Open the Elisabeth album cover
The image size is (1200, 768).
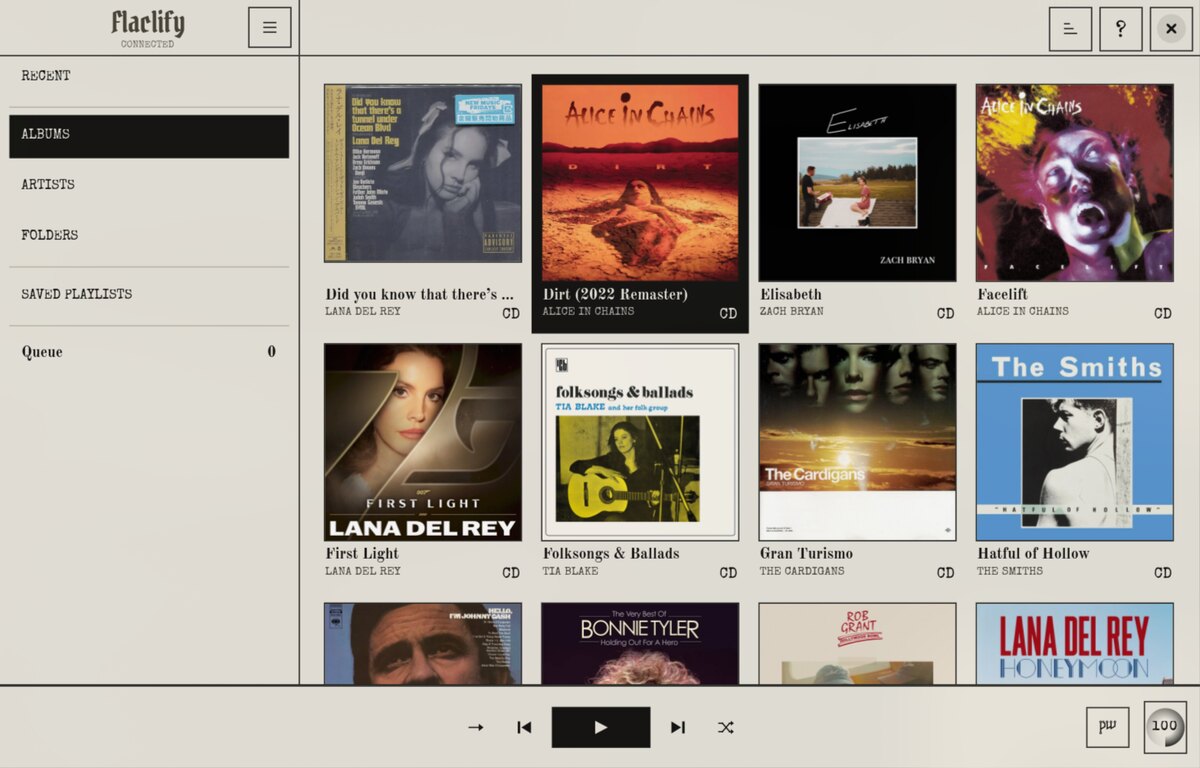(x=857, y=183)
